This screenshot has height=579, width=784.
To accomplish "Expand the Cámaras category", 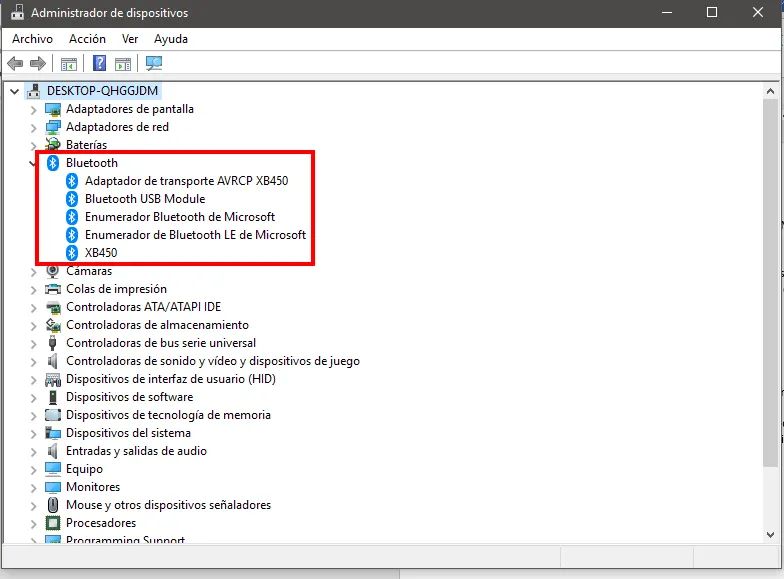I will 34,272.
